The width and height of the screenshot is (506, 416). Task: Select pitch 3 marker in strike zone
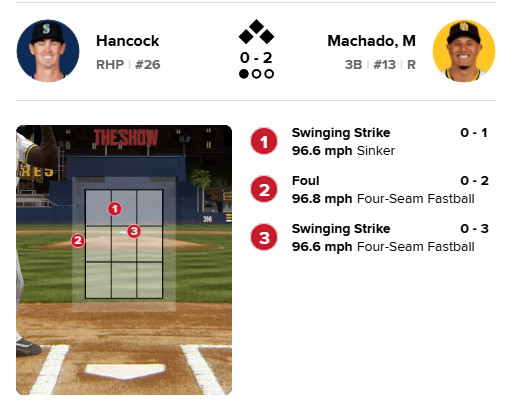134,231
